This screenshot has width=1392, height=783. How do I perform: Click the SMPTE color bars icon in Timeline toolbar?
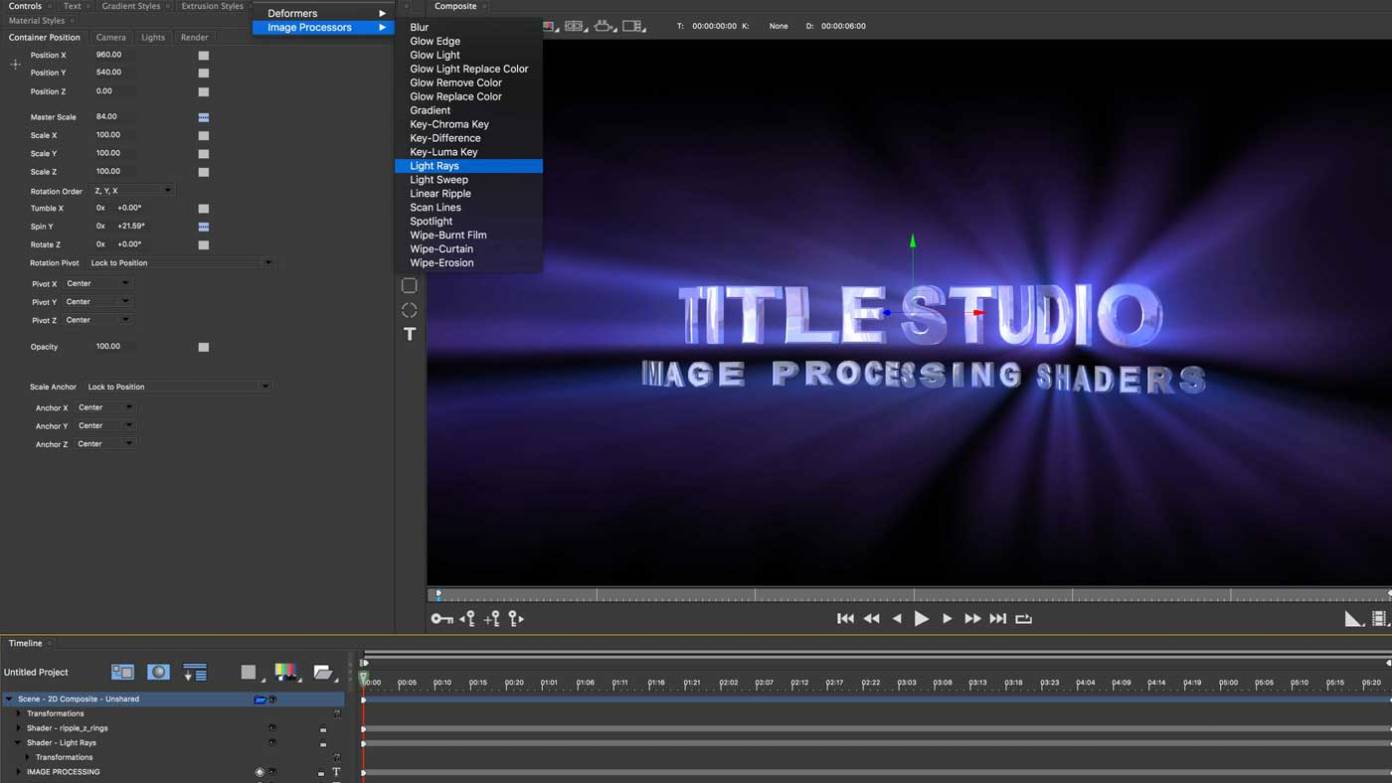287,671
